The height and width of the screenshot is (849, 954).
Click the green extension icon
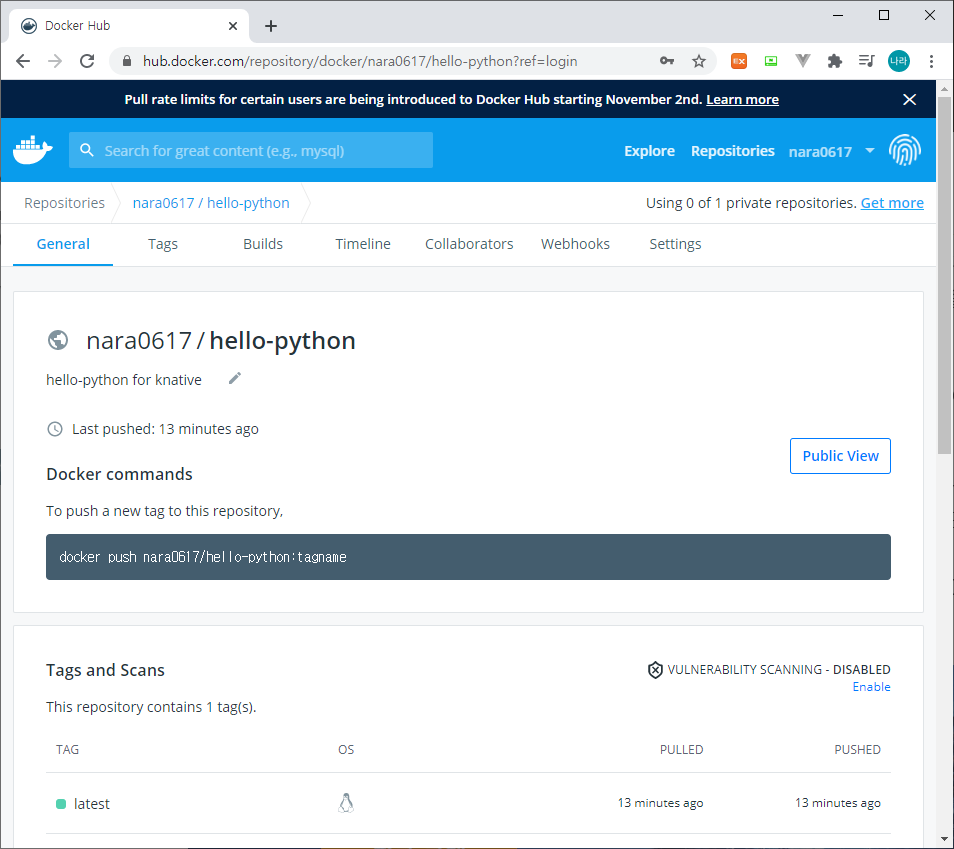(x=771, y=61)
